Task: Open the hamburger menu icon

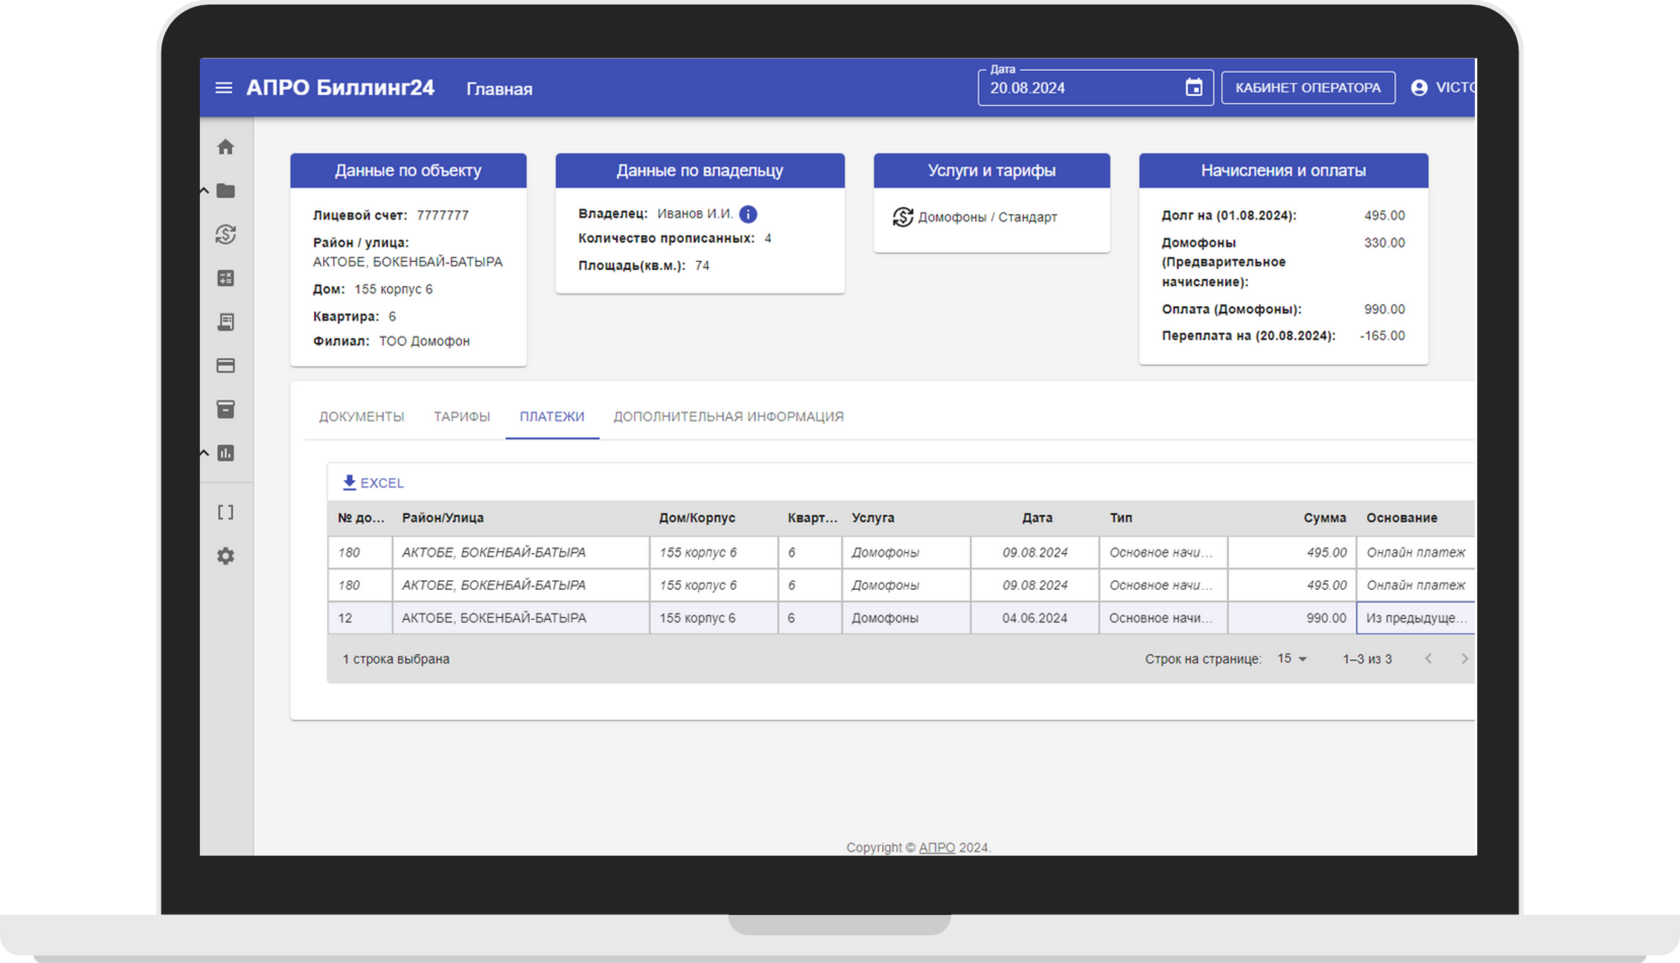Action: point(224,88)
